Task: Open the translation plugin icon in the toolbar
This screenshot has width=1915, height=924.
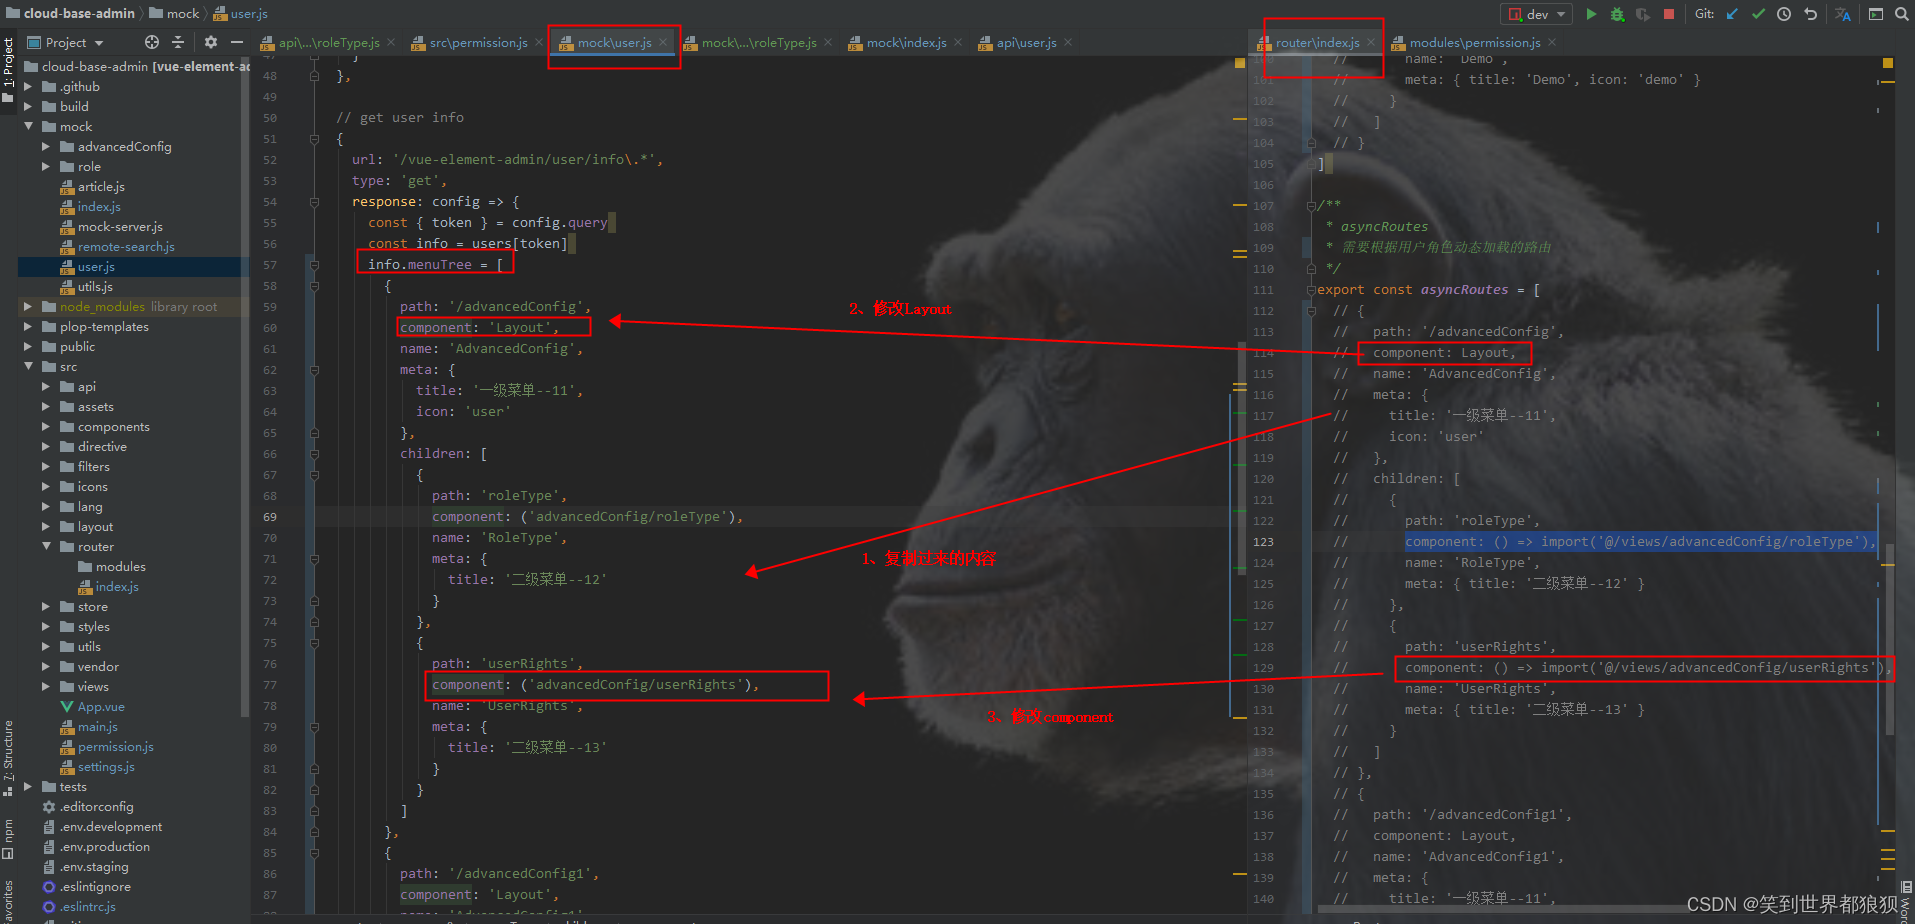Action: point(1843,14)
